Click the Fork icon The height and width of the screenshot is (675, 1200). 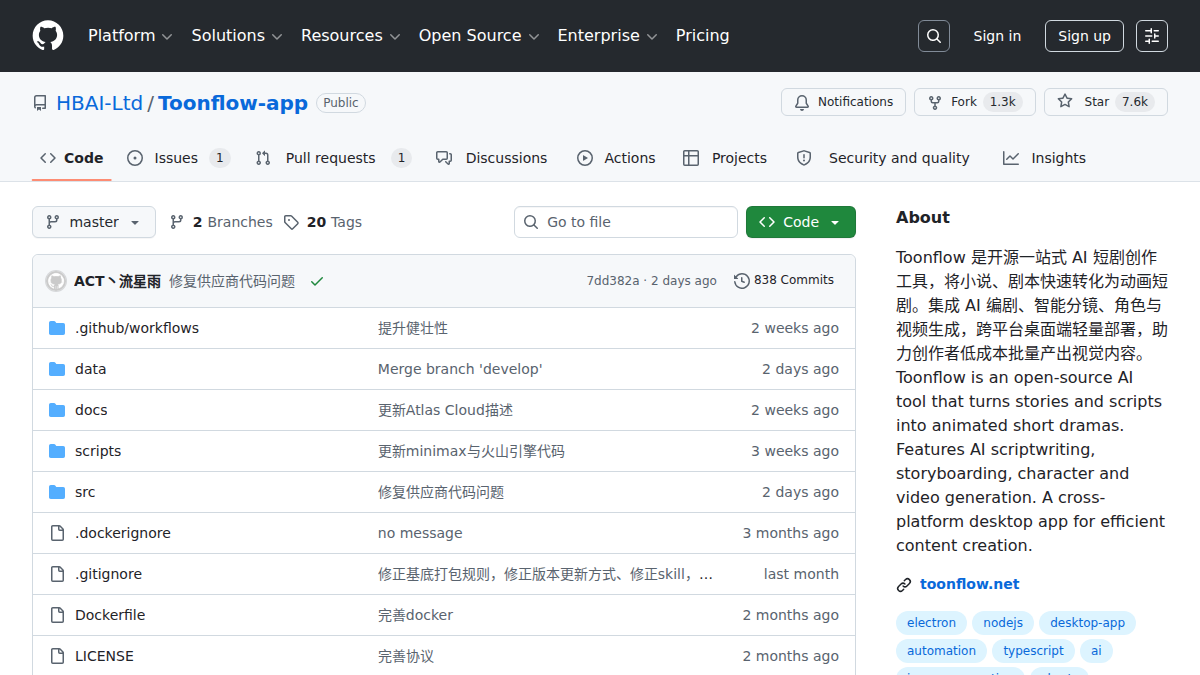(935, 102)
